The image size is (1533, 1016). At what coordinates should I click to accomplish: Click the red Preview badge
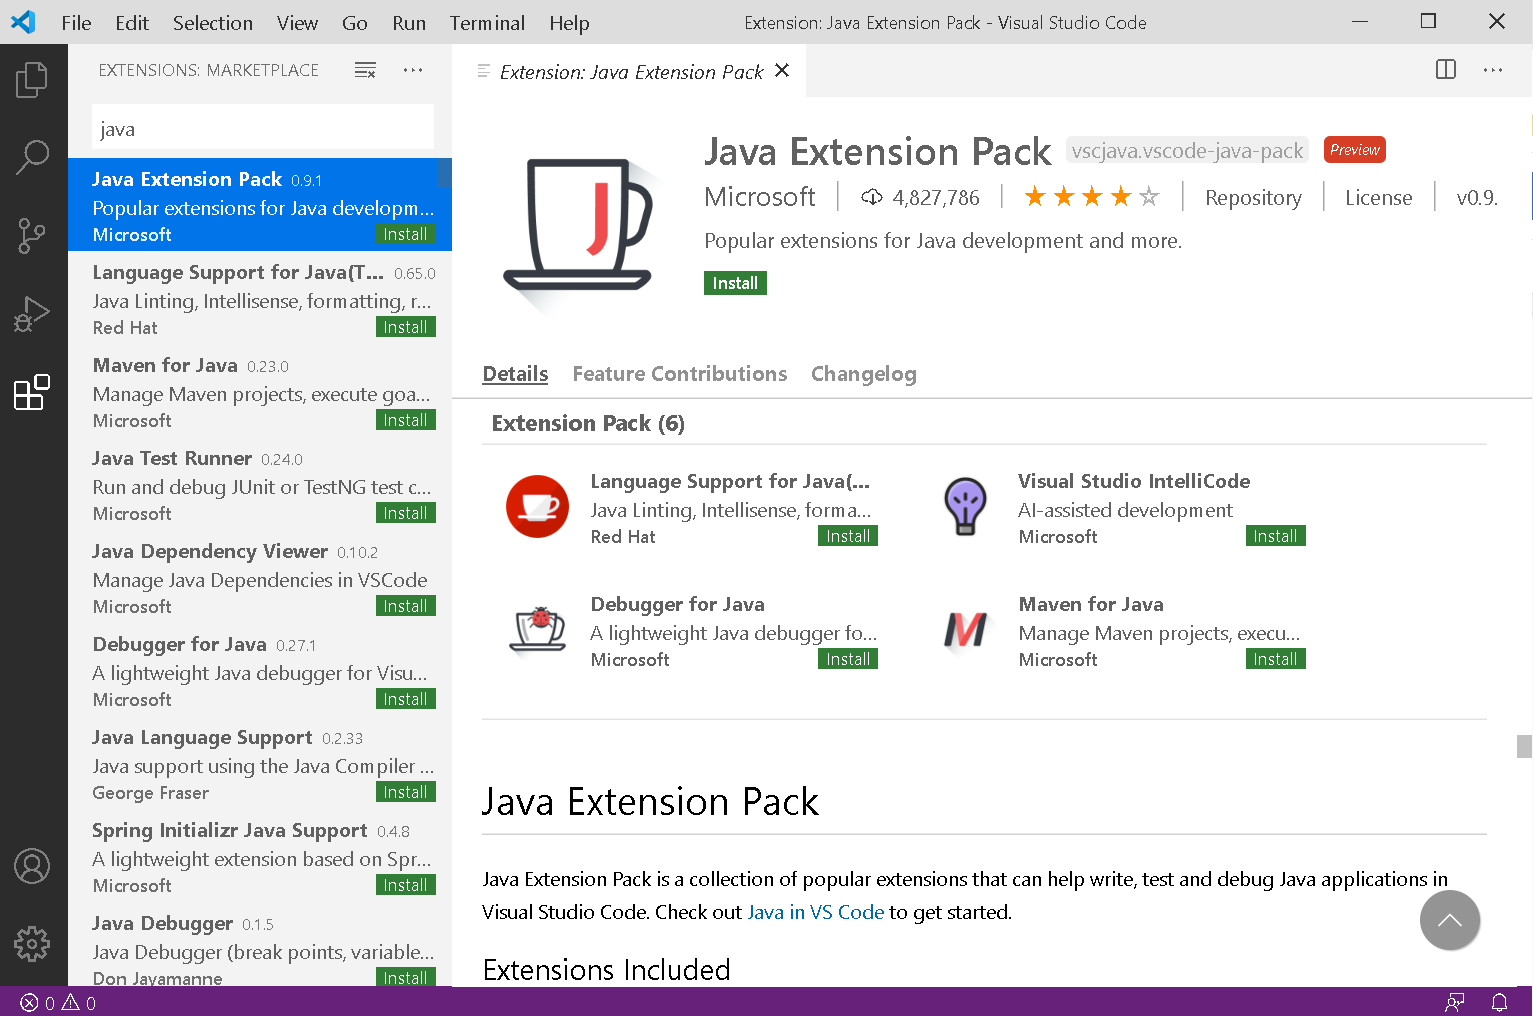[1354, 150]
